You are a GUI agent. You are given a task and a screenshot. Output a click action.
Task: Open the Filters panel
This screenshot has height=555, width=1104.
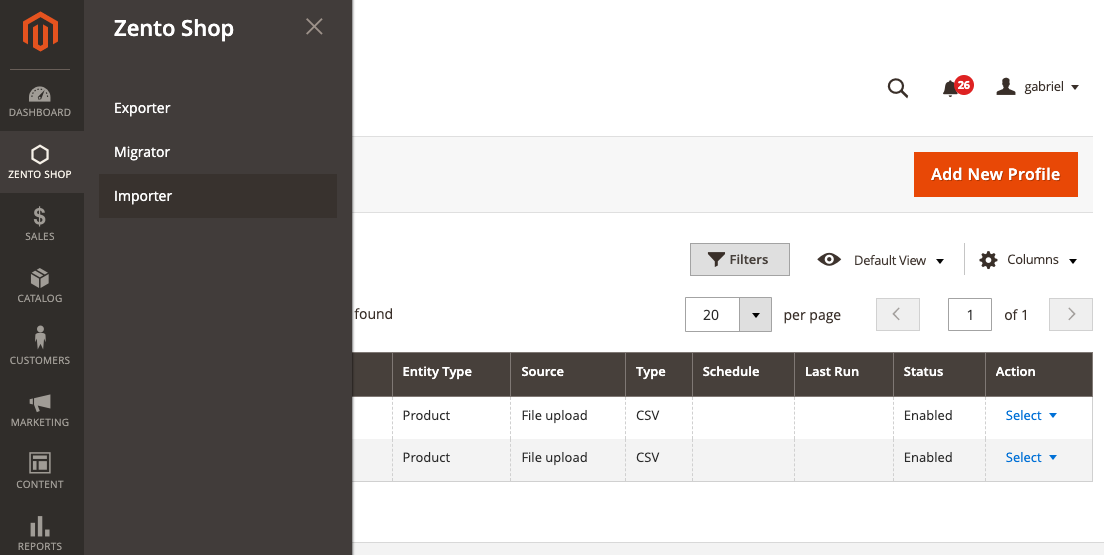pyautogui.click(x=739, y=260)
